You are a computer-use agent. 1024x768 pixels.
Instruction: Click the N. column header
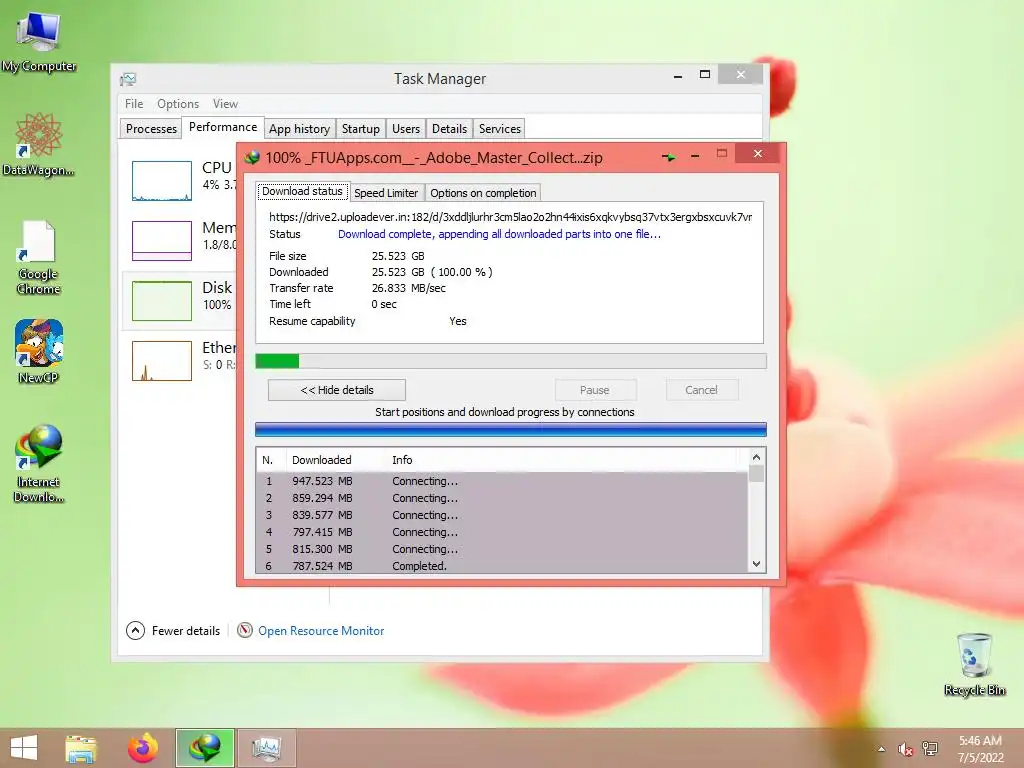click(271, 460)
